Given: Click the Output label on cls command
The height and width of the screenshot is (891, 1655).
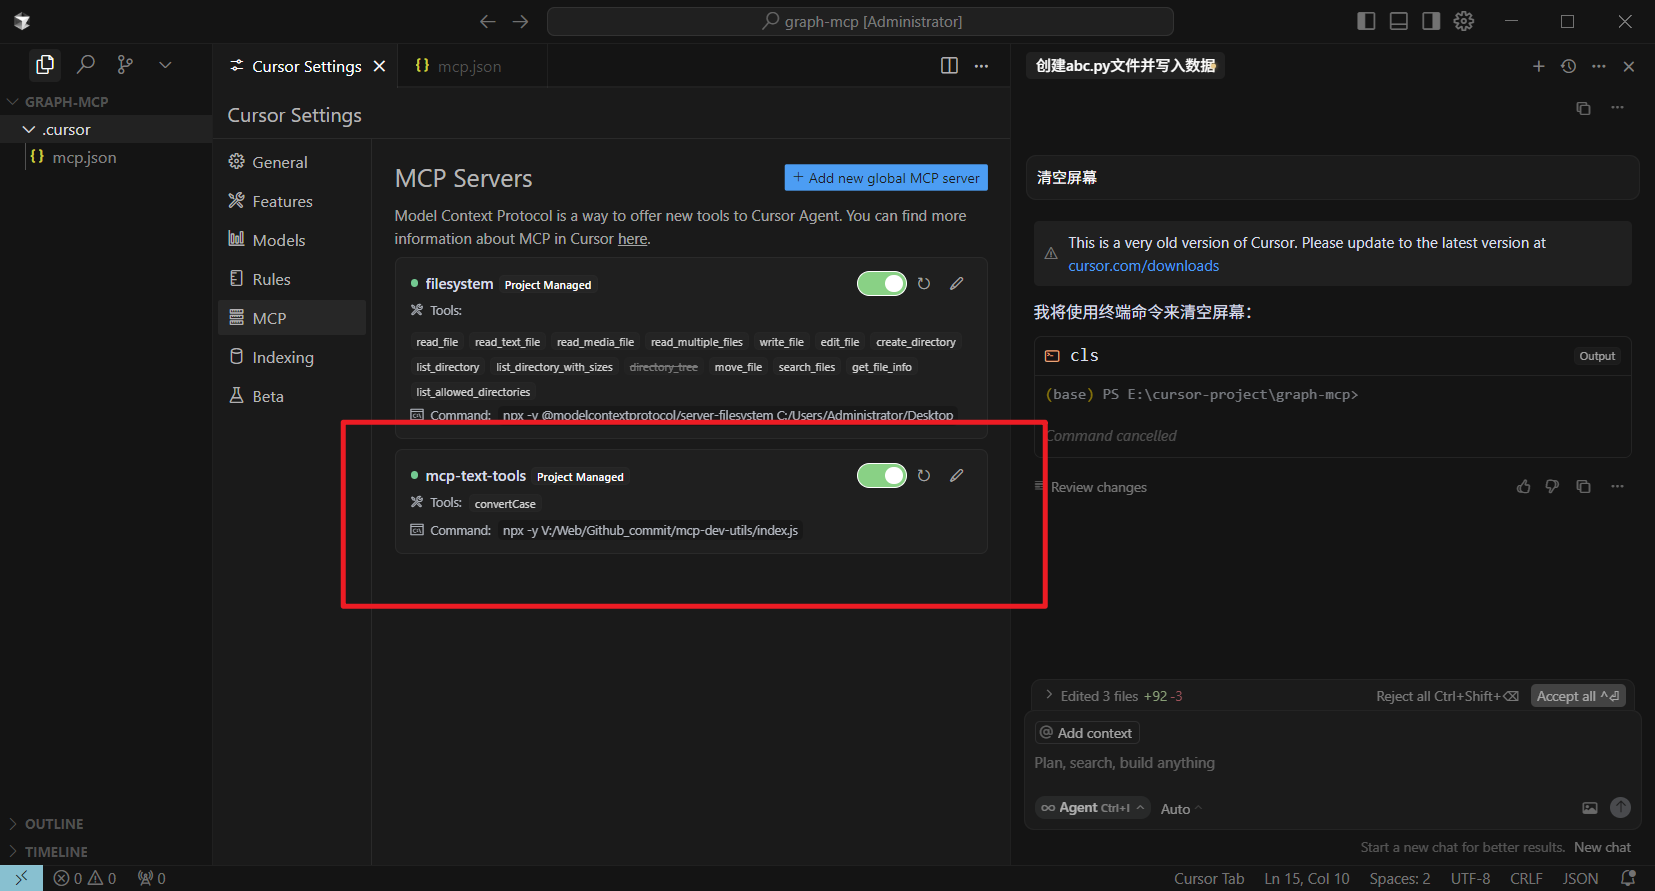Looking at the screenshot, I should tap(1597, 356).
